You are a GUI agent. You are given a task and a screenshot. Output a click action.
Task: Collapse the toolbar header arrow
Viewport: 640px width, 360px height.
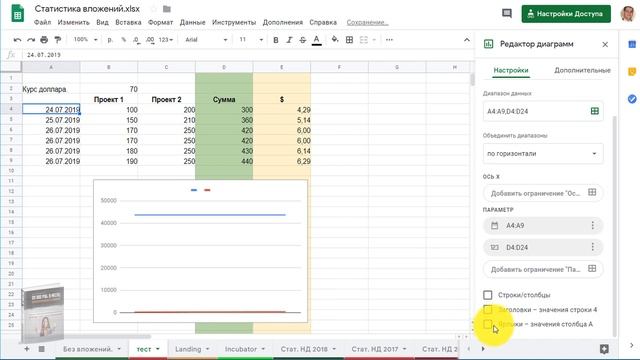[467, 40]
